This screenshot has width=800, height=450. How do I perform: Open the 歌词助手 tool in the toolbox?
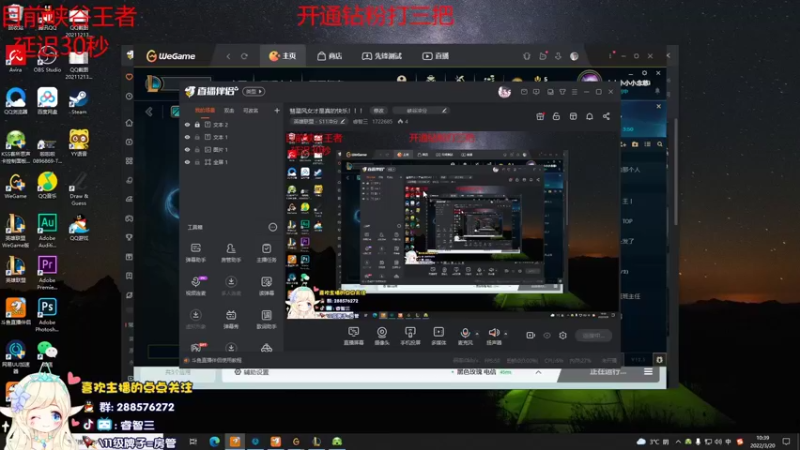pyautogui.click(x=266, y=319)
